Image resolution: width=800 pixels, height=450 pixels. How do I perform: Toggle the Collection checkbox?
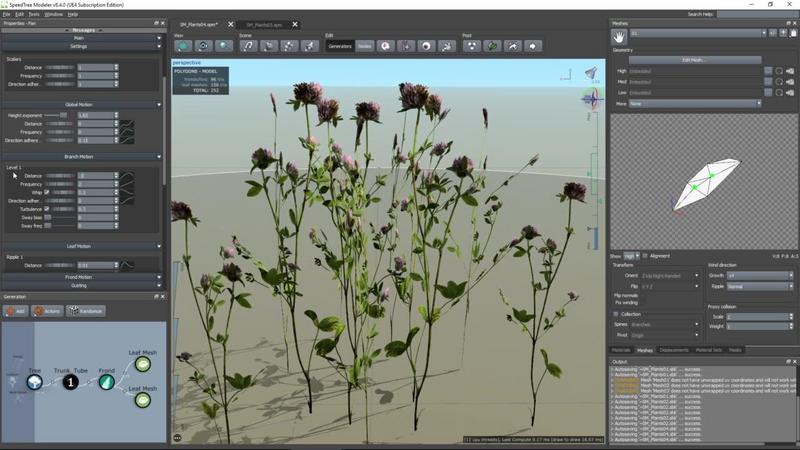(616, 314)
